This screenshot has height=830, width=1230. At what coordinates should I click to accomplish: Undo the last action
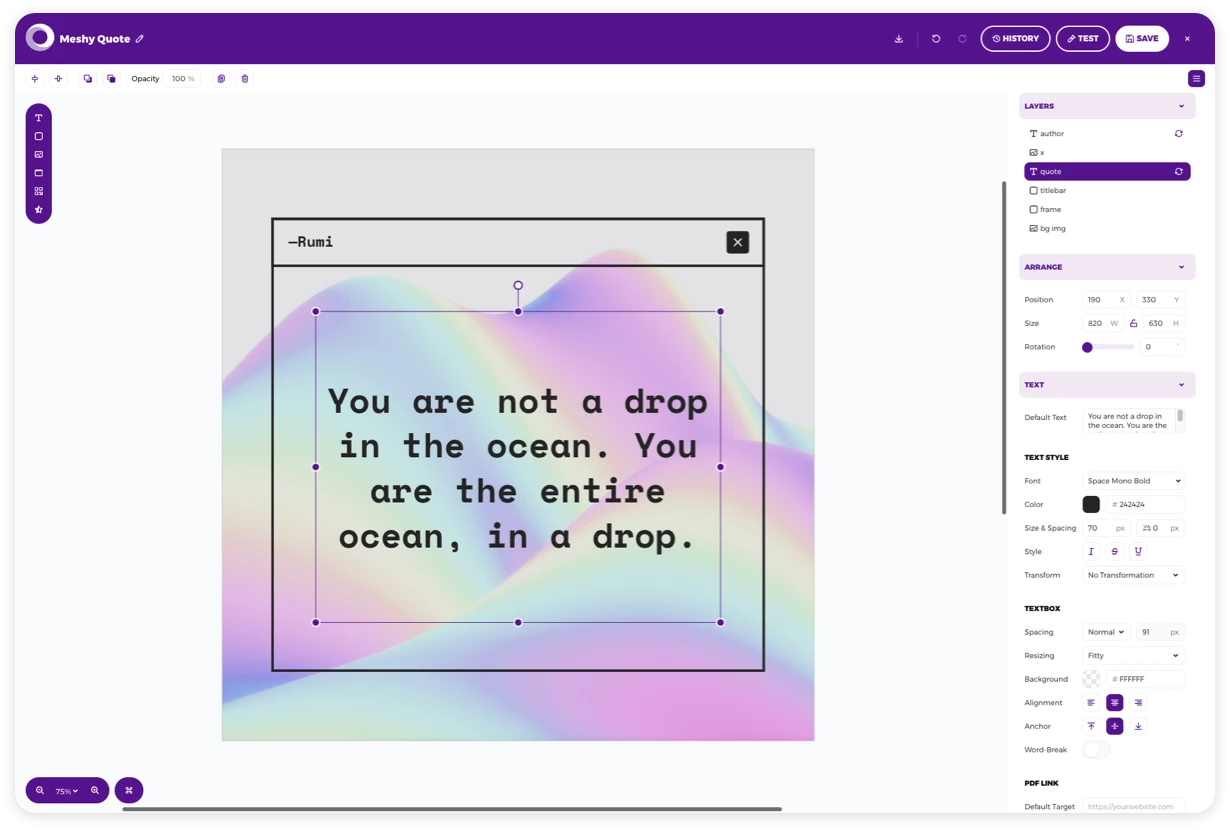pos(936,39)
